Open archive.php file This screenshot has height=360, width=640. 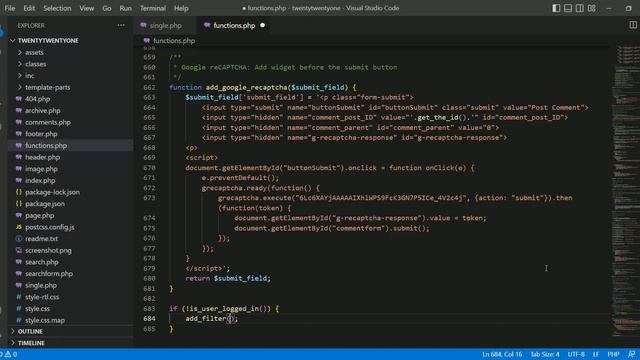coord(42,111)
